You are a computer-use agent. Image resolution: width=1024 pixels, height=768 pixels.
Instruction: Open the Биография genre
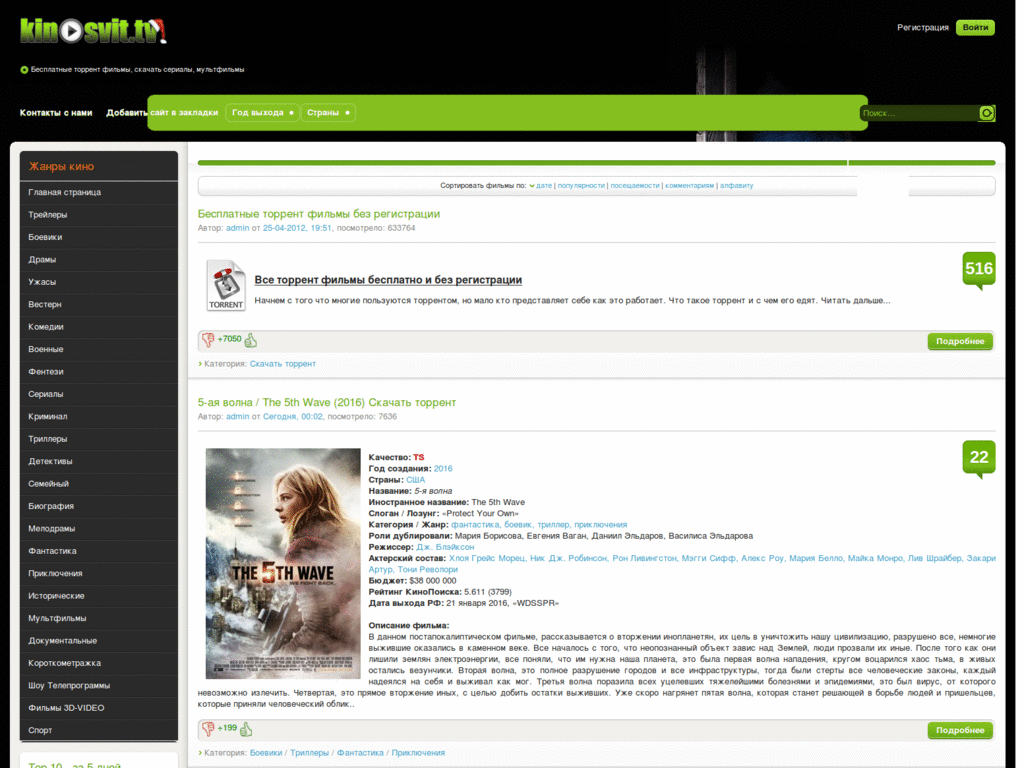click(x=99, y=506)
